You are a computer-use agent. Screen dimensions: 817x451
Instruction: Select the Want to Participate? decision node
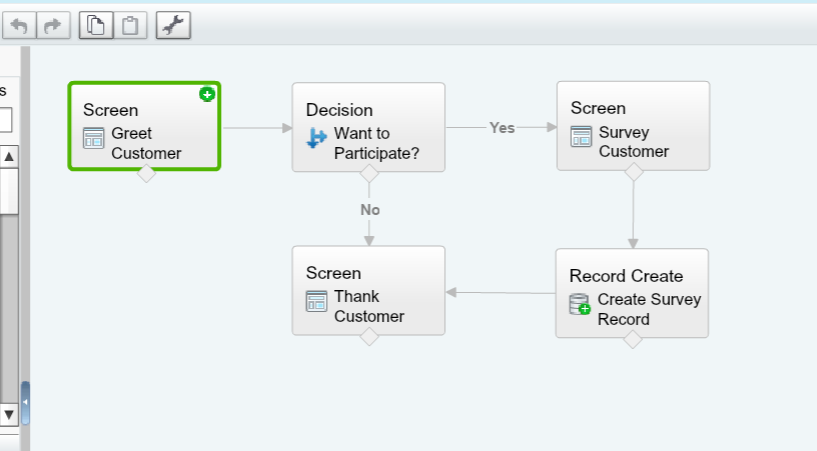368,126
